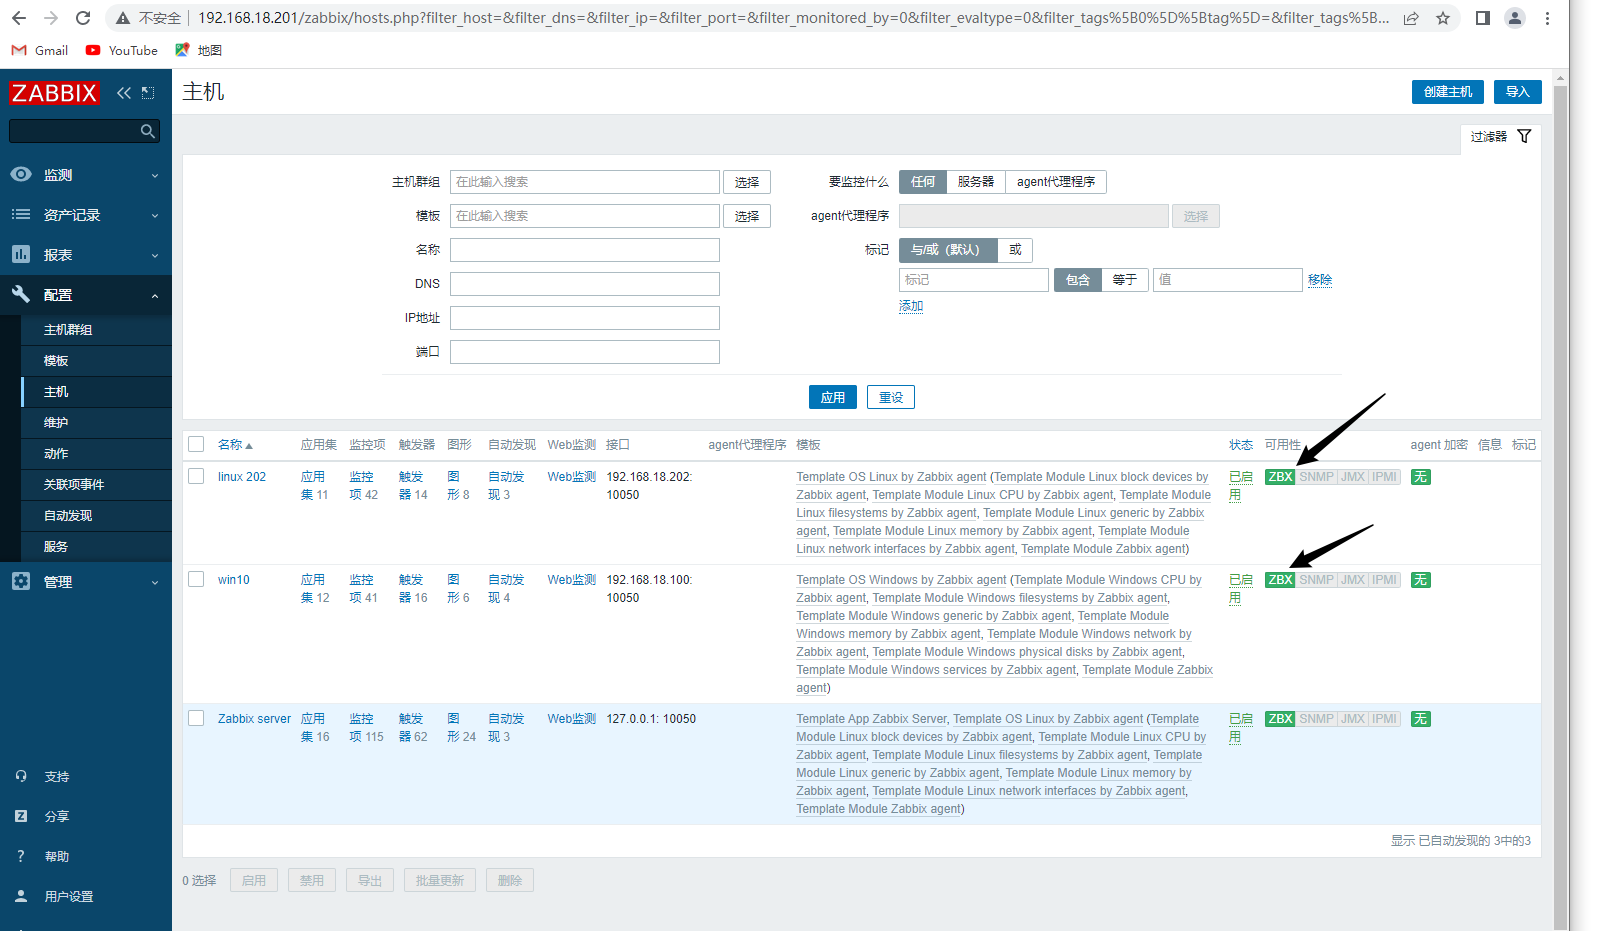
Task: Expand the 管理 sidebar menu
Action: (85, 582)
